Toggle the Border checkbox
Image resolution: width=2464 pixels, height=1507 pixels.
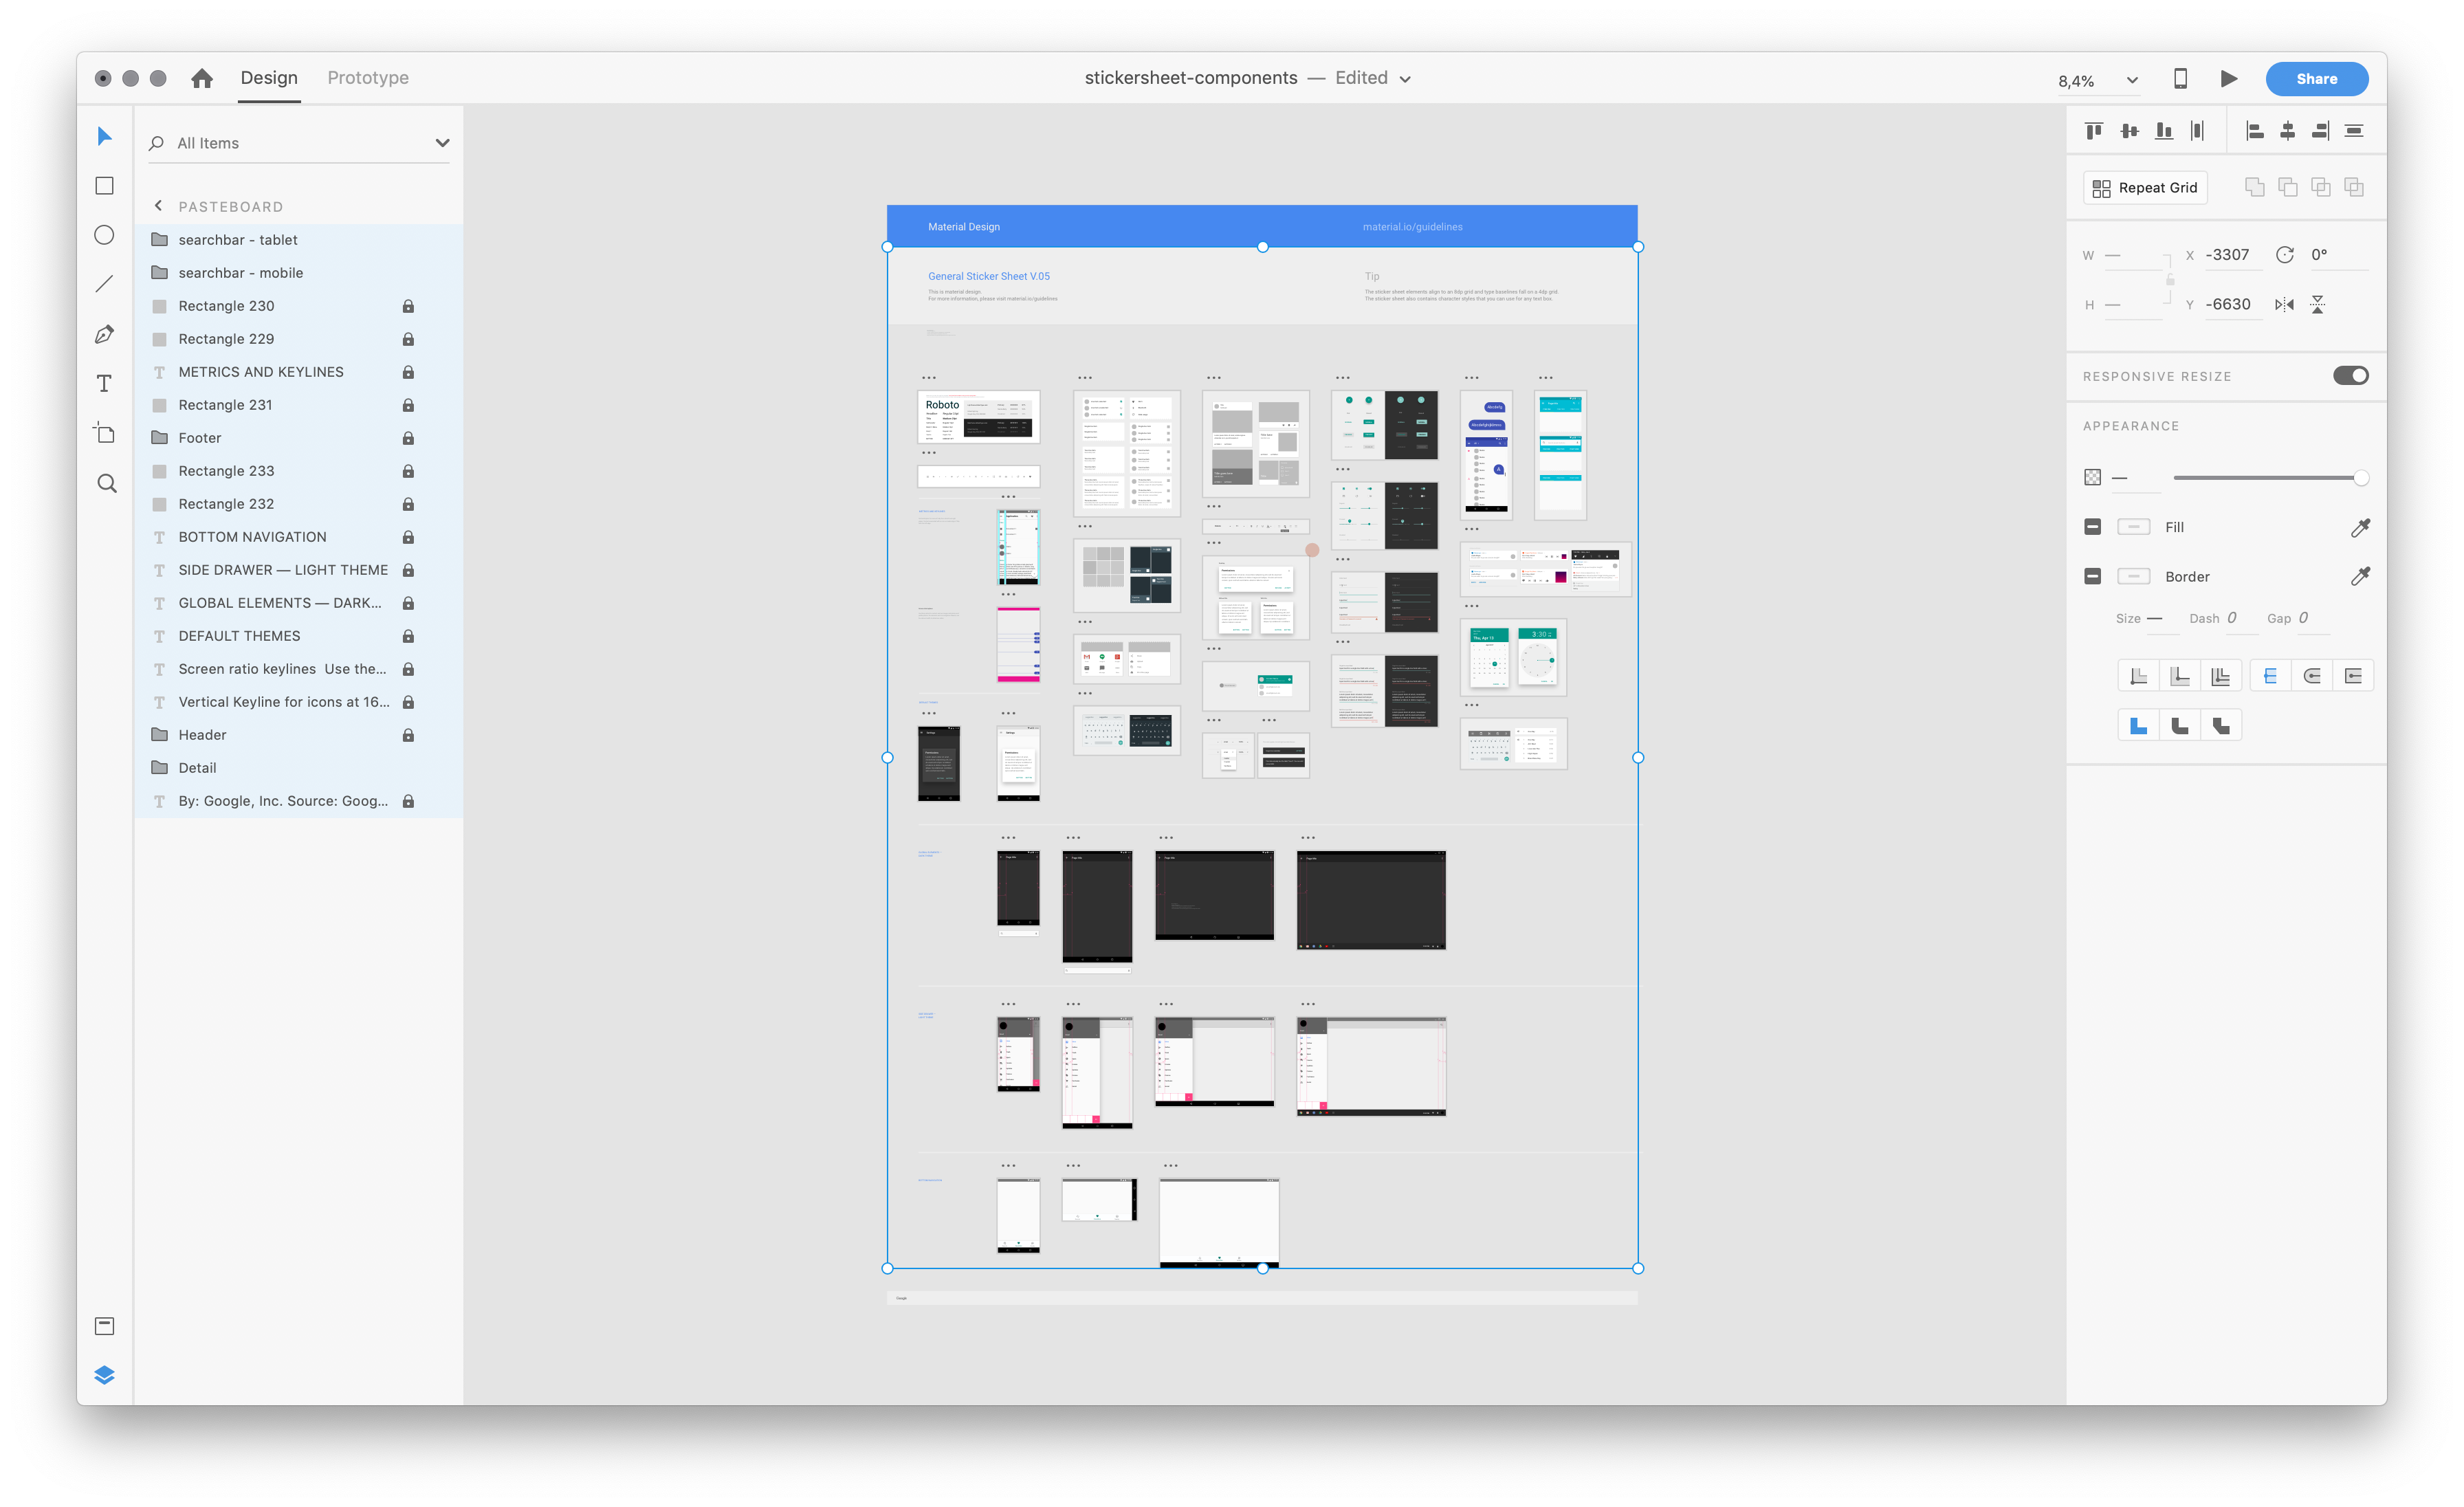point(2092,576)
